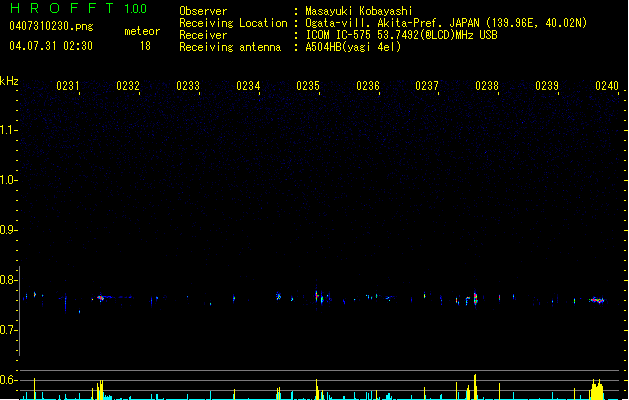Click the Receiving Location label

click(233, 23)
